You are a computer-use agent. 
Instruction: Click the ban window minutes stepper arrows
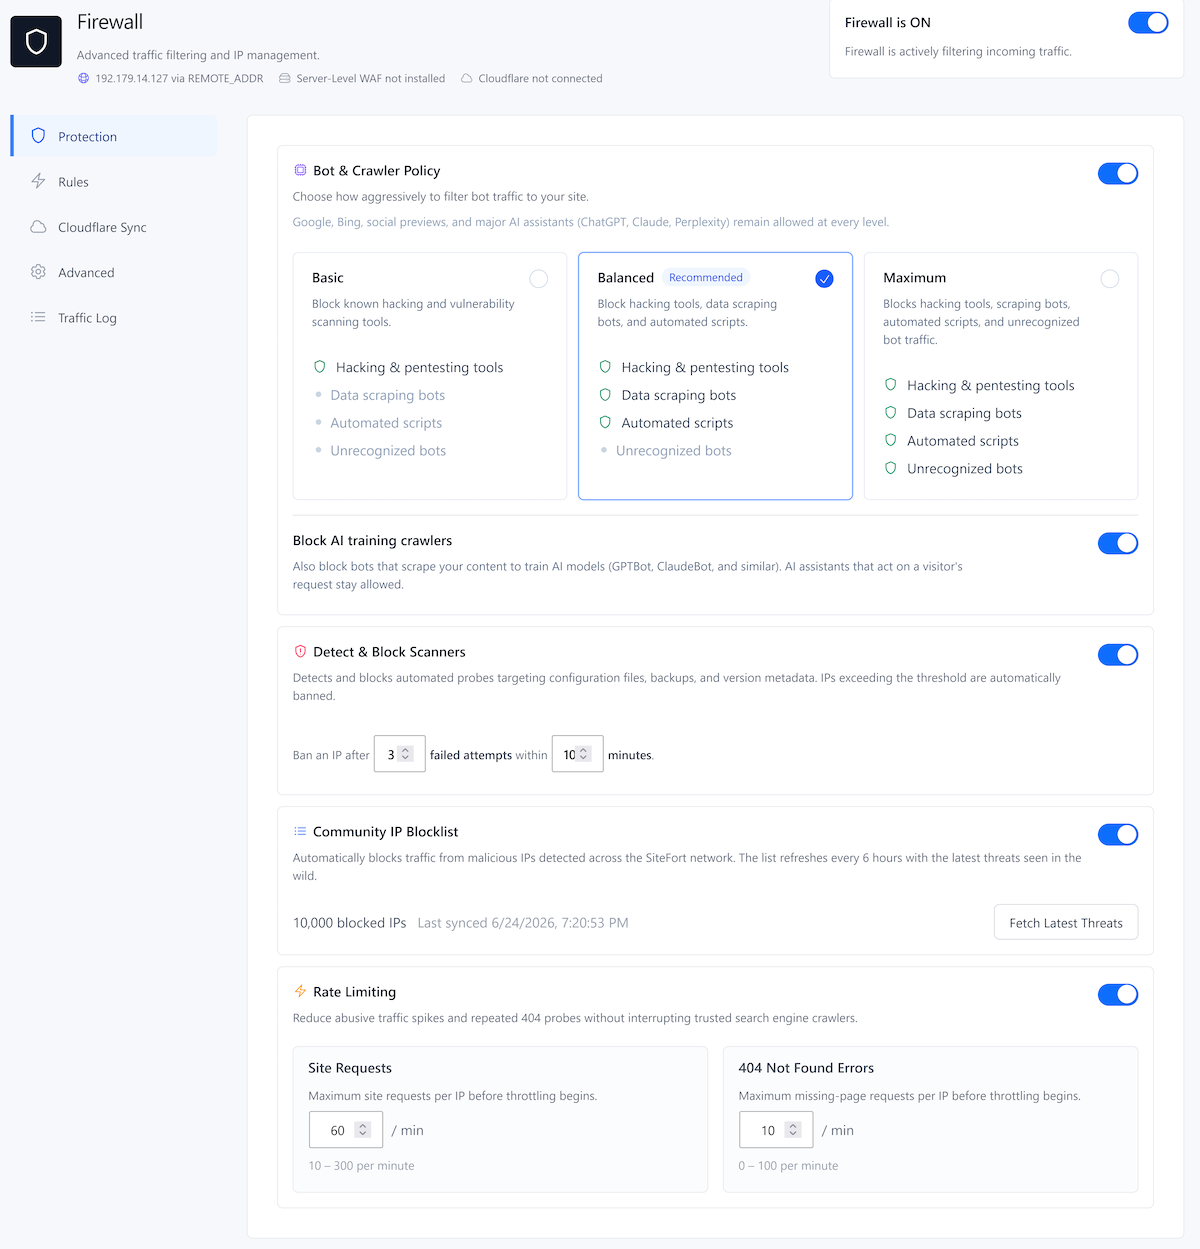tap(584, 754)
